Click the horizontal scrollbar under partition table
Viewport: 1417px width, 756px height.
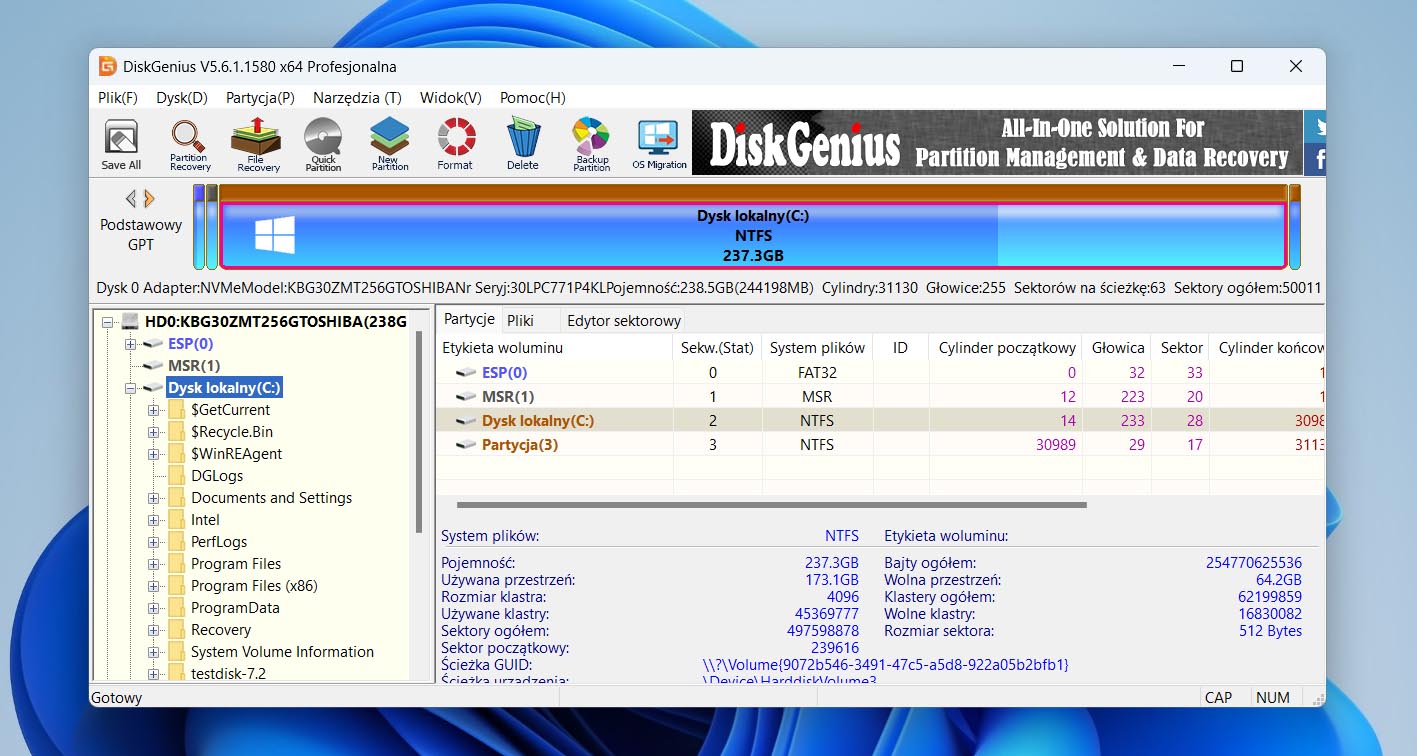[771, 505]
